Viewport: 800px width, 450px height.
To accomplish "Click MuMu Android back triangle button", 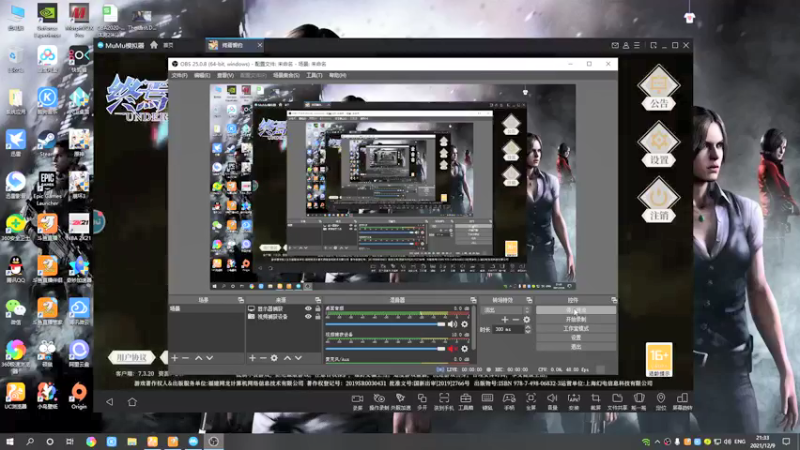I will 110,402.
